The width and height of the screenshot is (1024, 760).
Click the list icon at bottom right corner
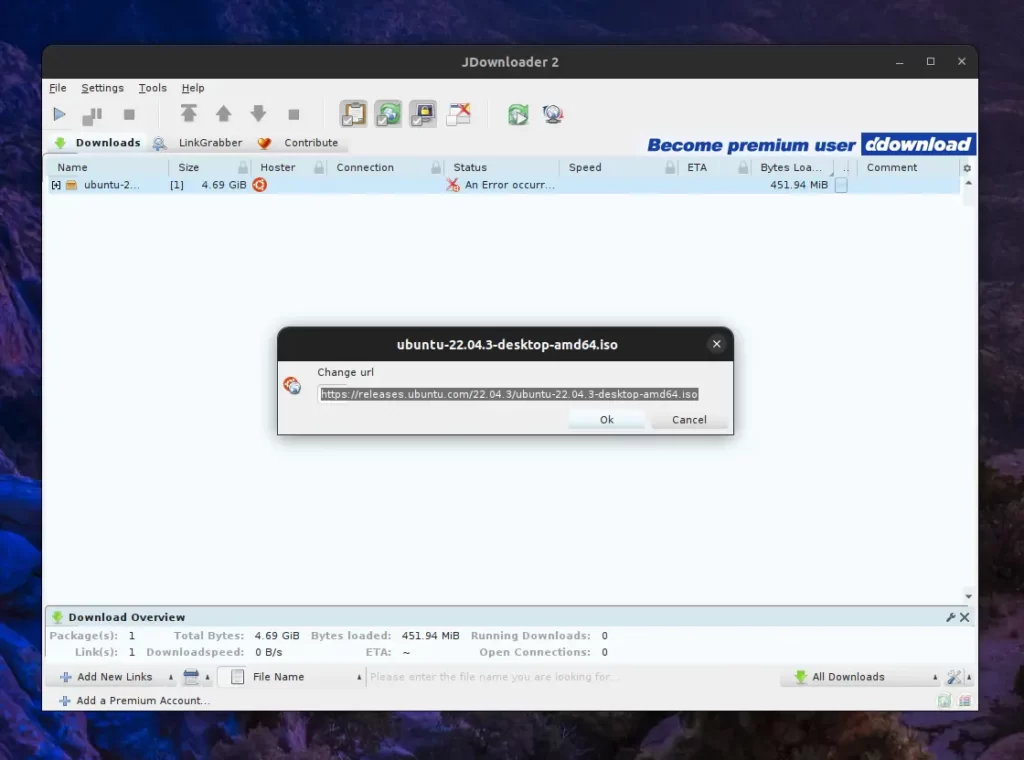point(965,701)
